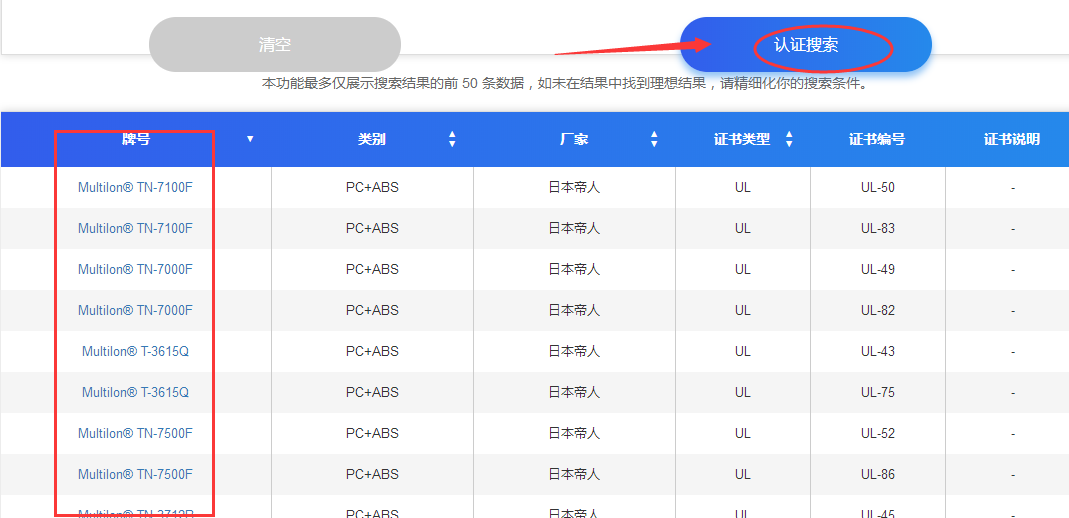This screenshot has width=1069, height=518.
Task: Click the 清空 clear button
Action: pyautogui.click(x=274, y=45)
